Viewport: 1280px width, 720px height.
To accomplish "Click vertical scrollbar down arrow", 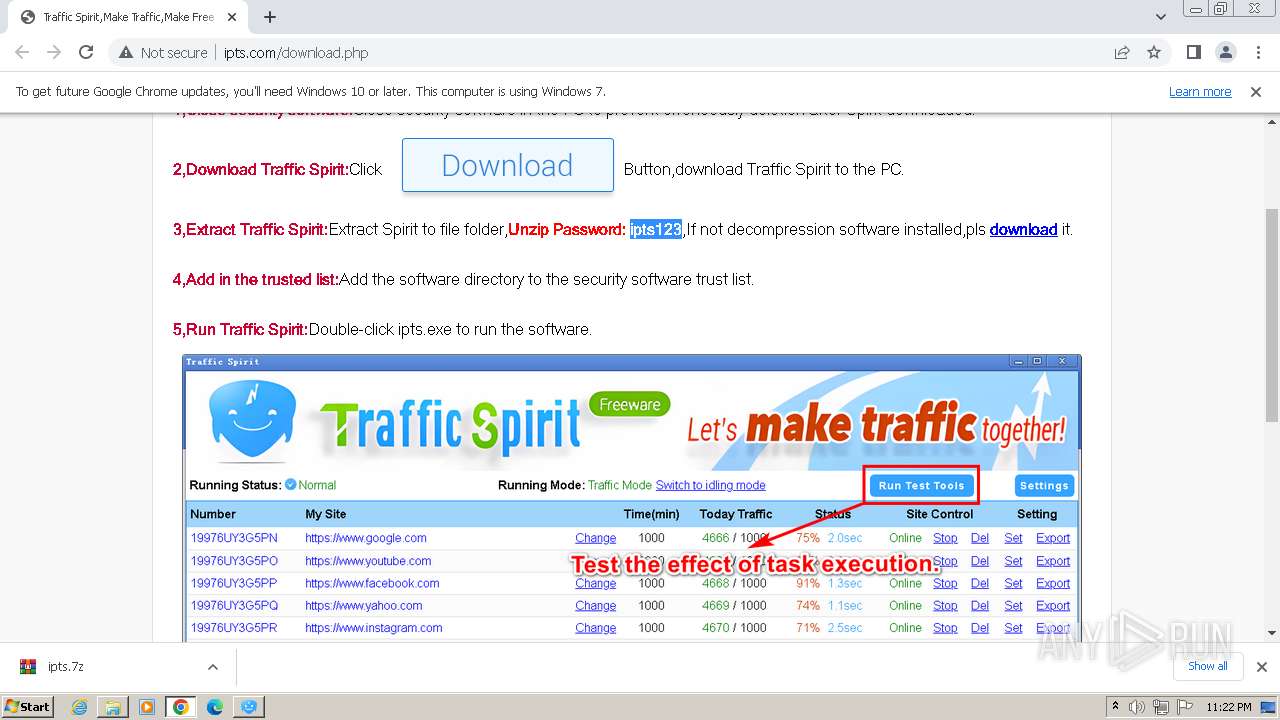I will pos(1271,633).
